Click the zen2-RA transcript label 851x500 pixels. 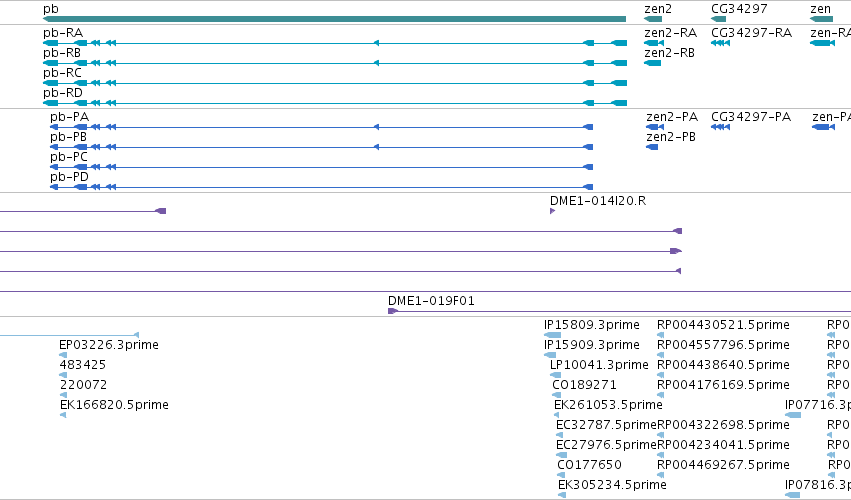pos(670,33)
